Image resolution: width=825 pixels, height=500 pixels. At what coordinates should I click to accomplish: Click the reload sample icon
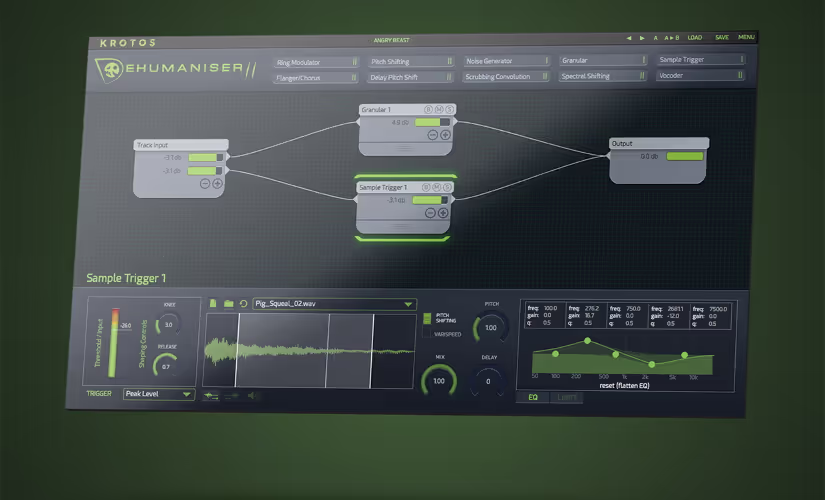[x=243, y=303]
